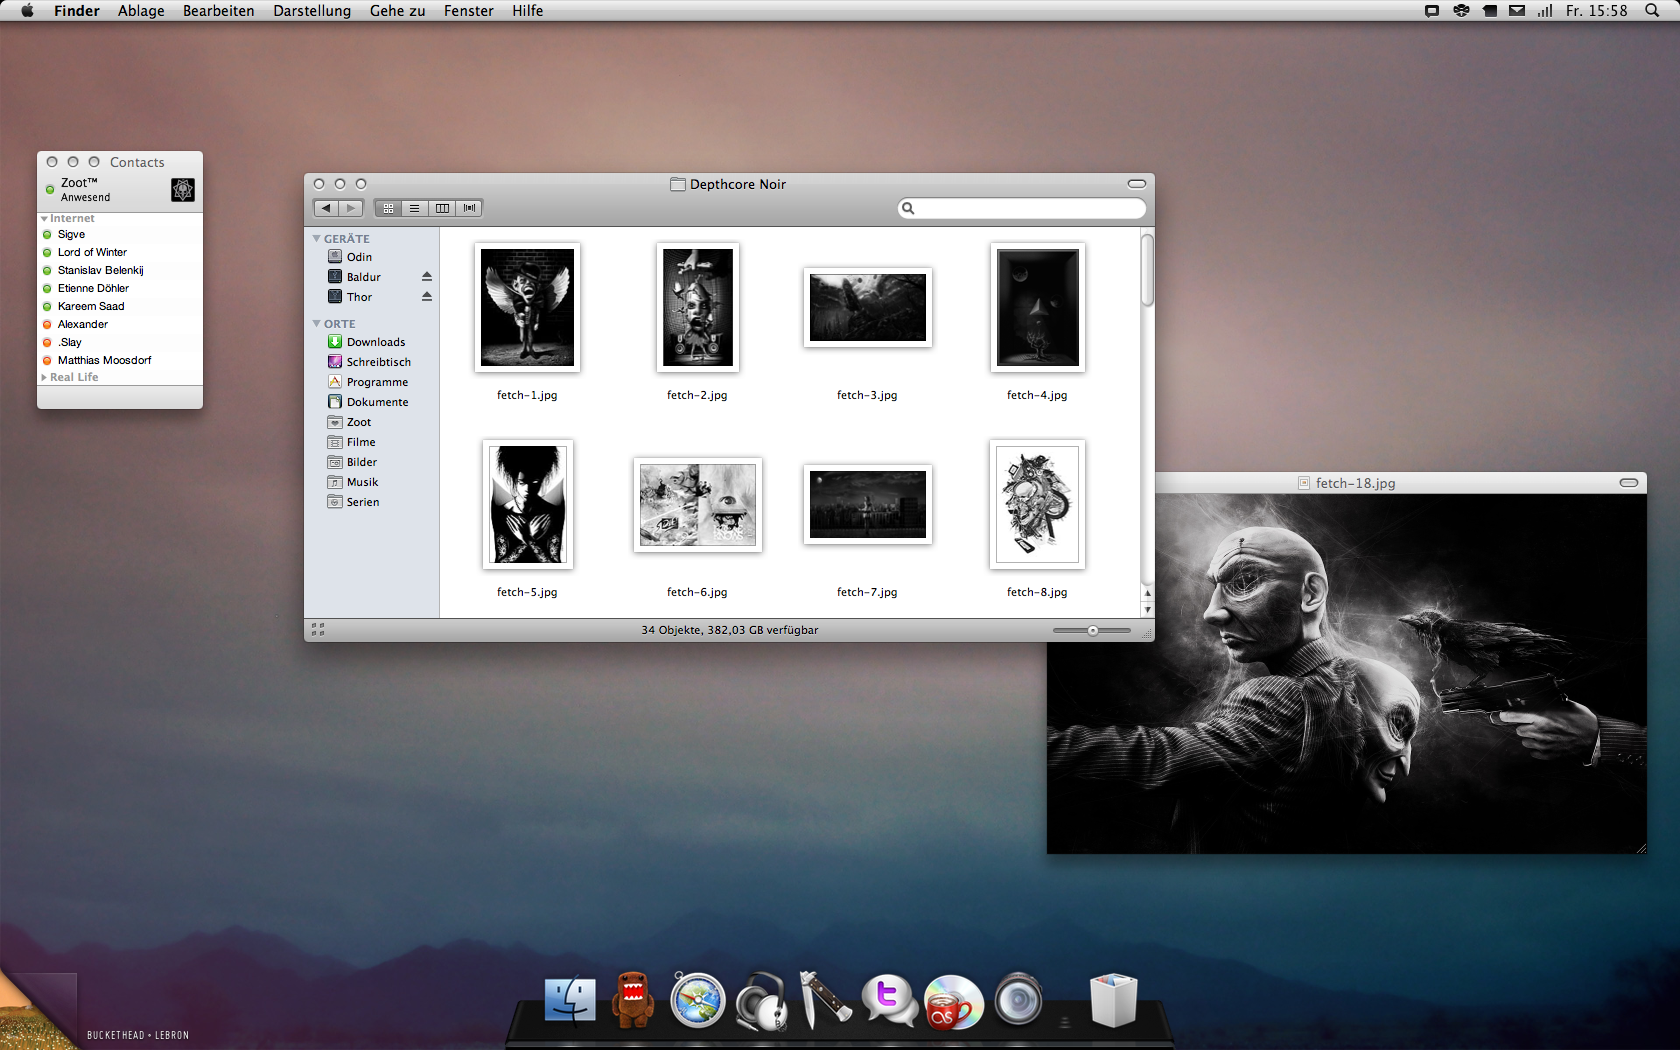The height and width of the screenshot is (1050, 1680).
Task: Go forward in Finder window
Action: click(350, 208)
